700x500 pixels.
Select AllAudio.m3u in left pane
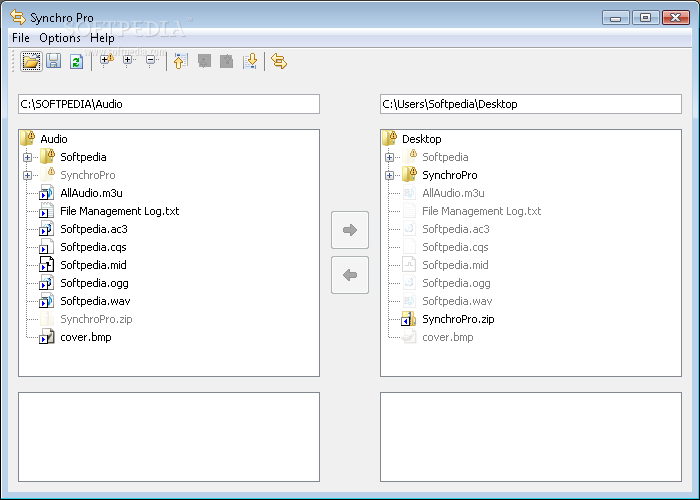91,193
